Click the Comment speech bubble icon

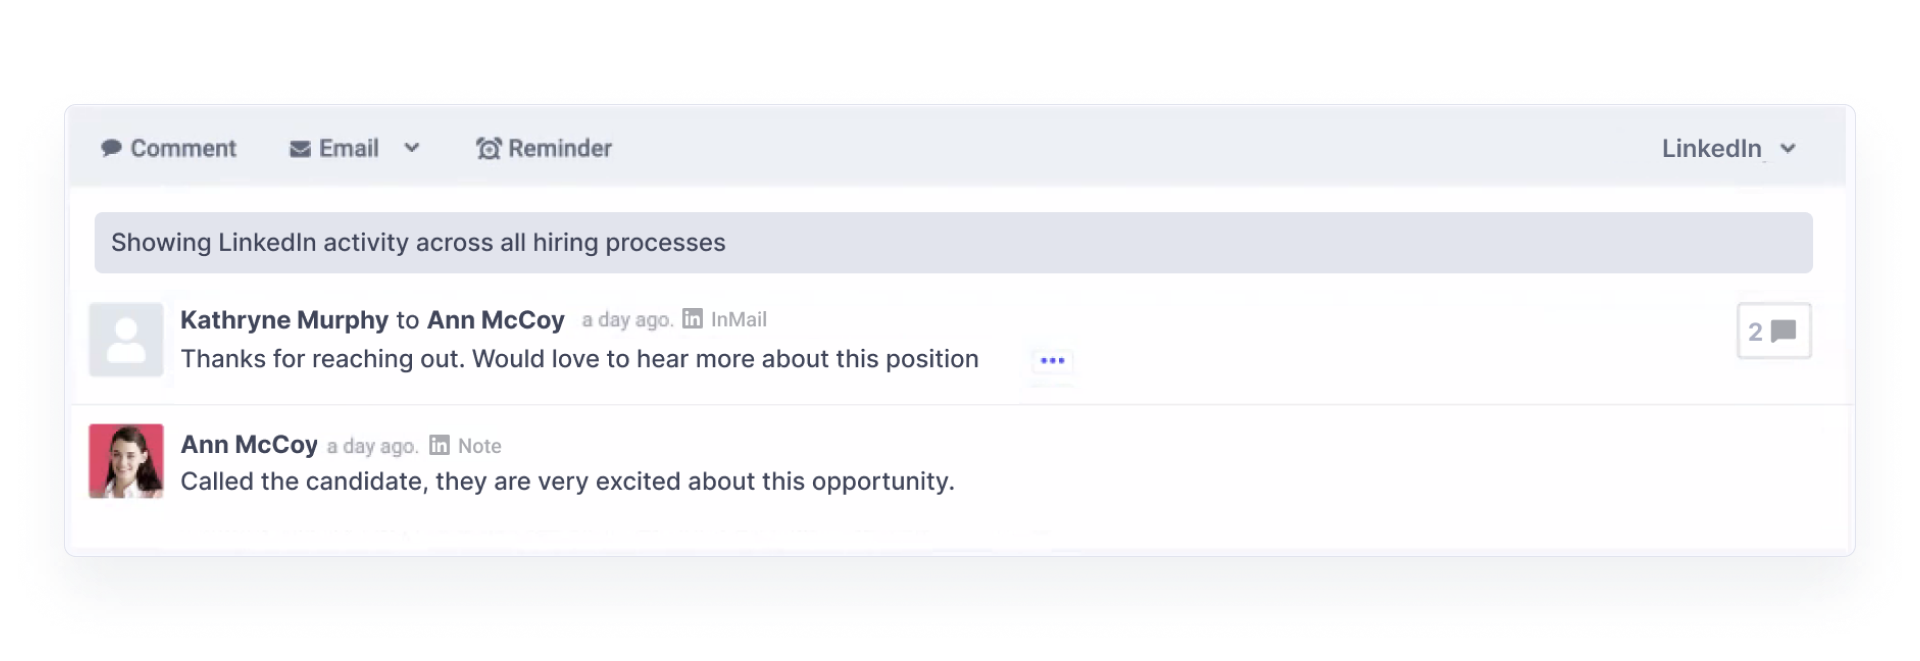(x=111, y=149)
